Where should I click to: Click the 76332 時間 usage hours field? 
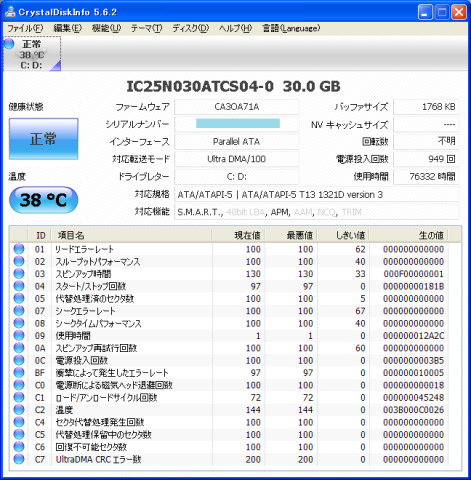pyautogui.click(x=426, y=177)
